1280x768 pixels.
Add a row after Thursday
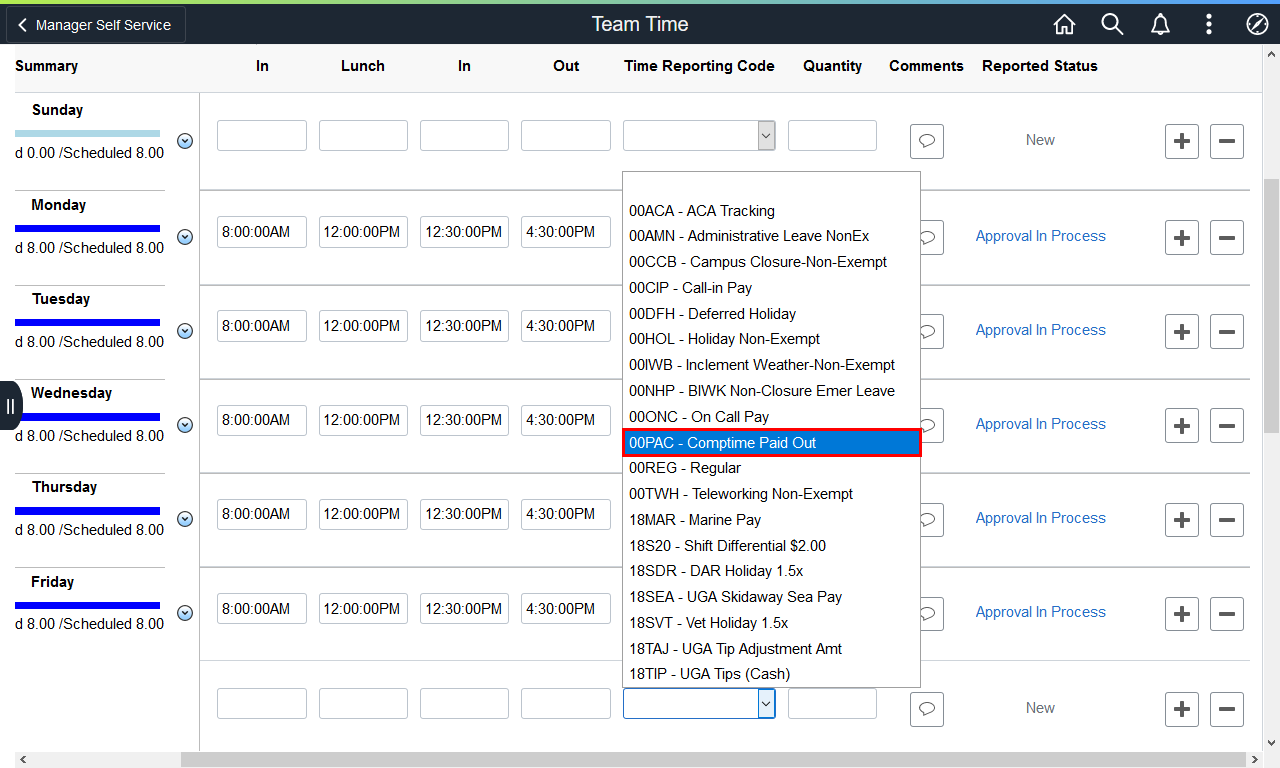pyautogui.click(x=1183, y=520)
